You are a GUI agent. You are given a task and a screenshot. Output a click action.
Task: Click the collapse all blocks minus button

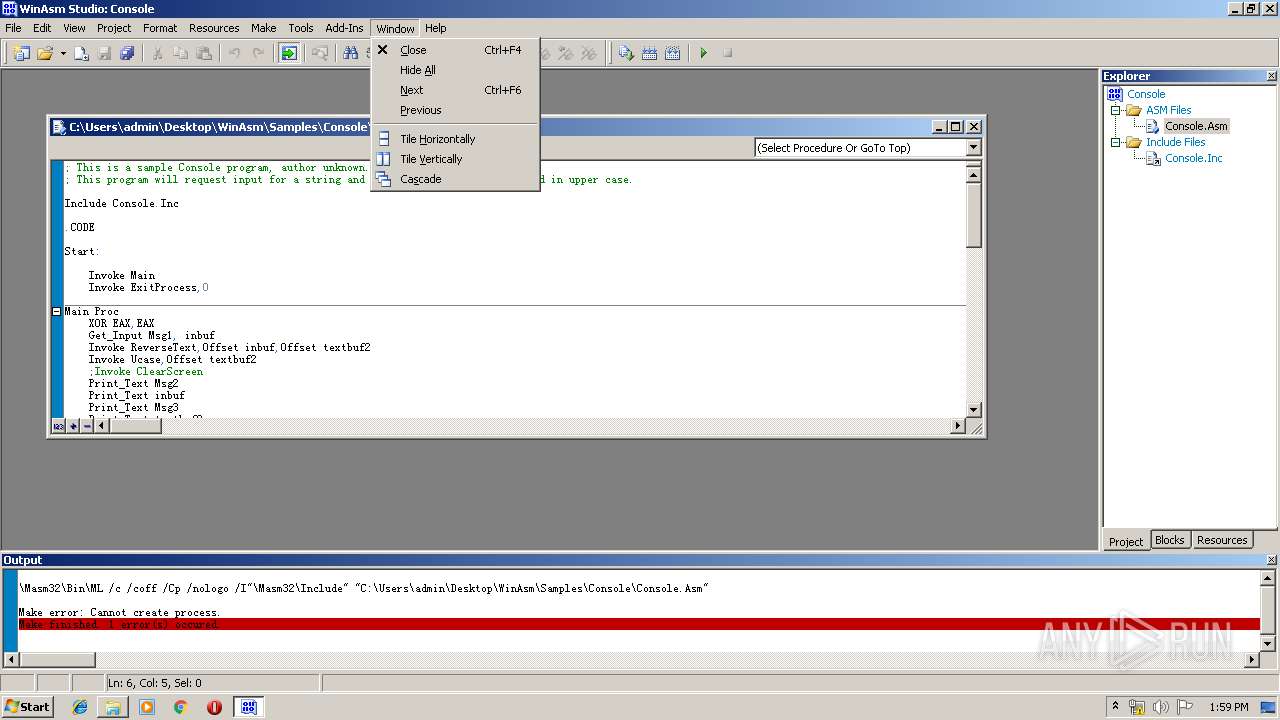87,427
